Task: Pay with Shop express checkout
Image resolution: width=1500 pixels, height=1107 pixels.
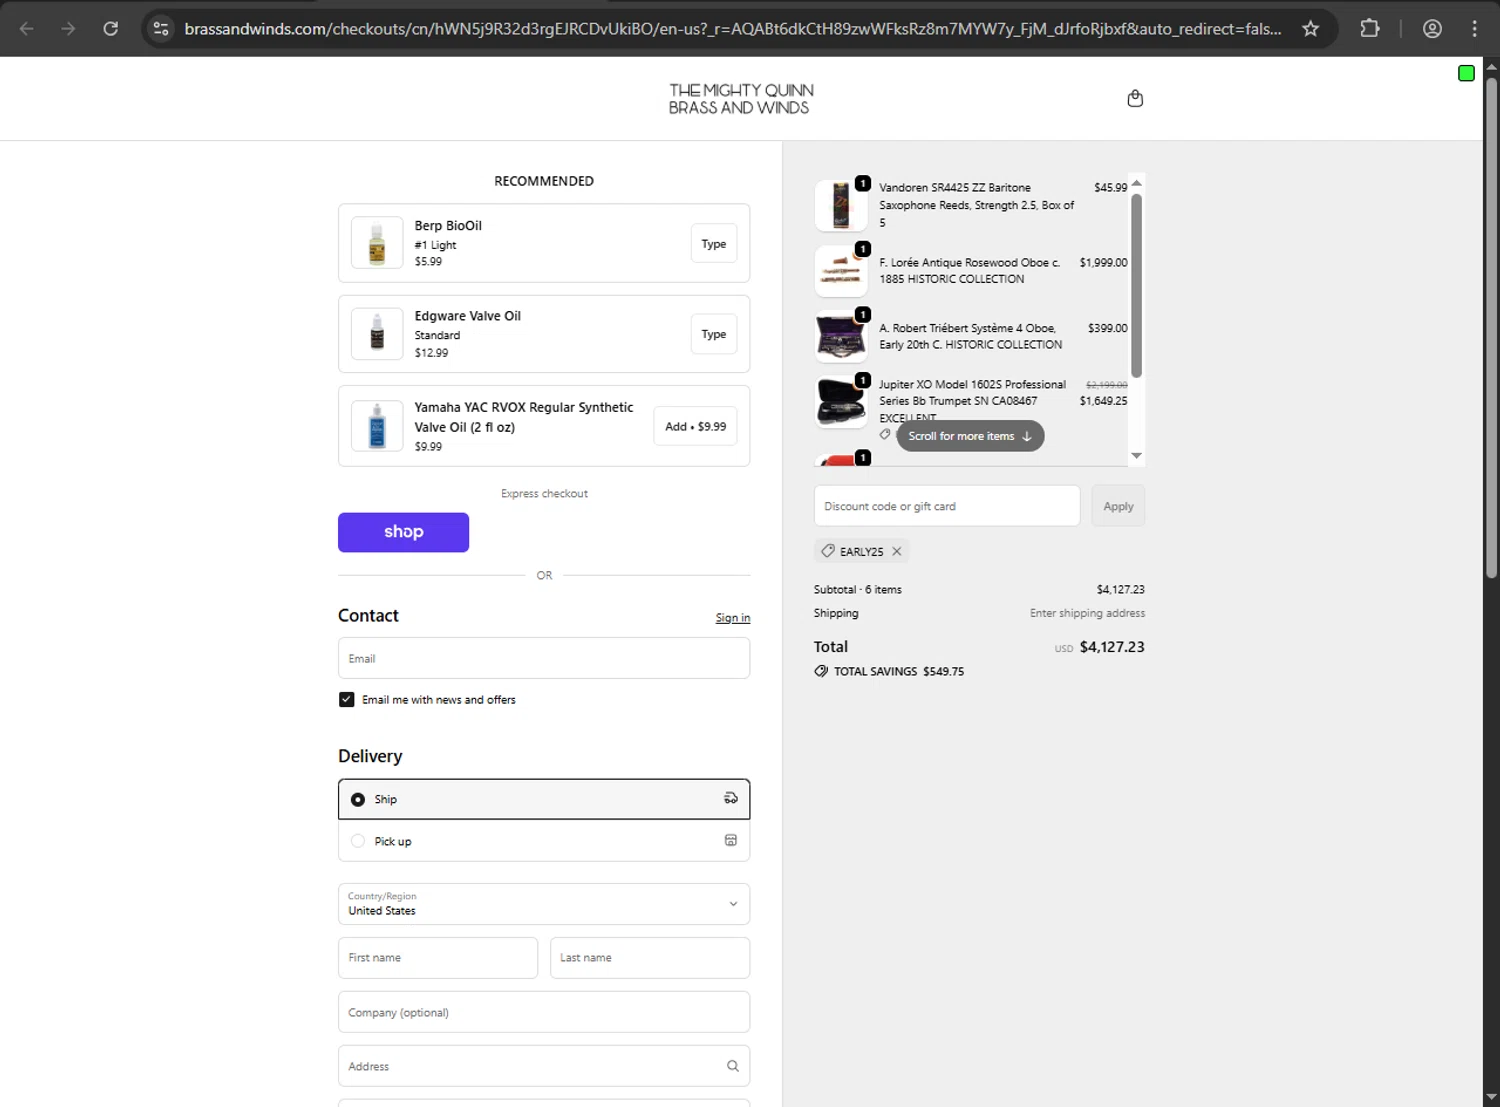Action: [x=403, y=532]
